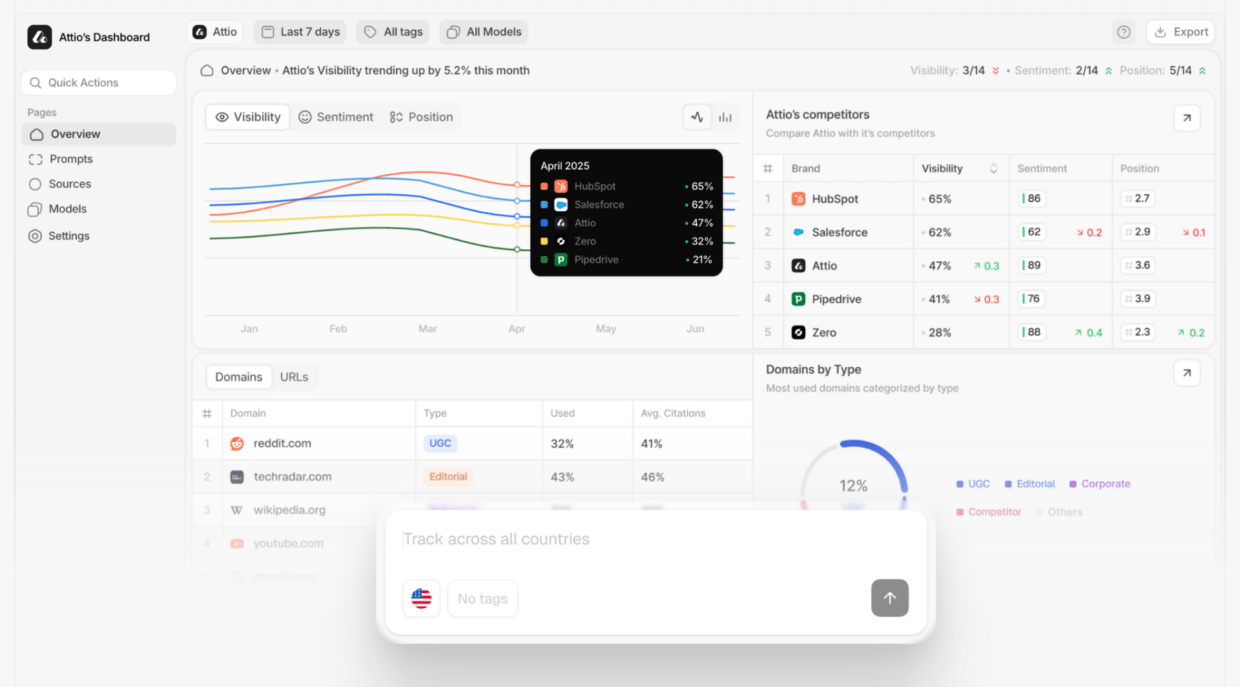
Task: Switch to the URLs tab
Action: [294, 377]
